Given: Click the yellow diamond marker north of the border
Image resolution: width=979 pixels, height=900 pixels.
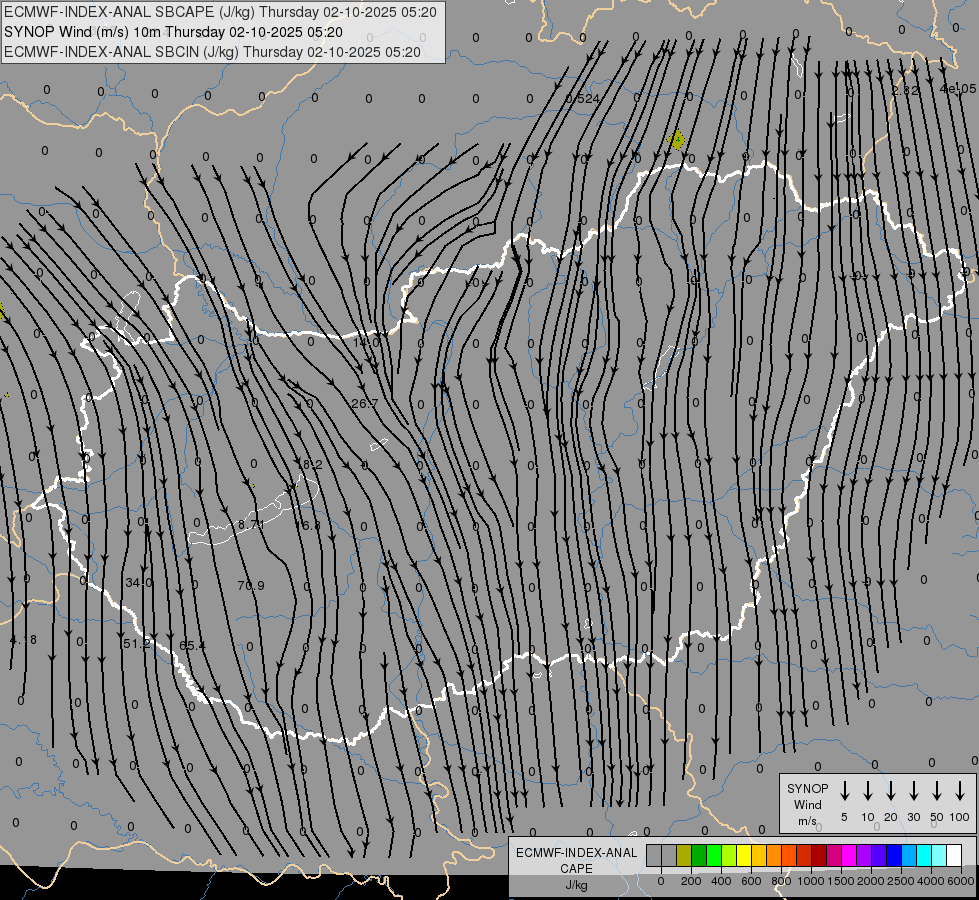Looking at the screenshot, I should tap(676, 140).
